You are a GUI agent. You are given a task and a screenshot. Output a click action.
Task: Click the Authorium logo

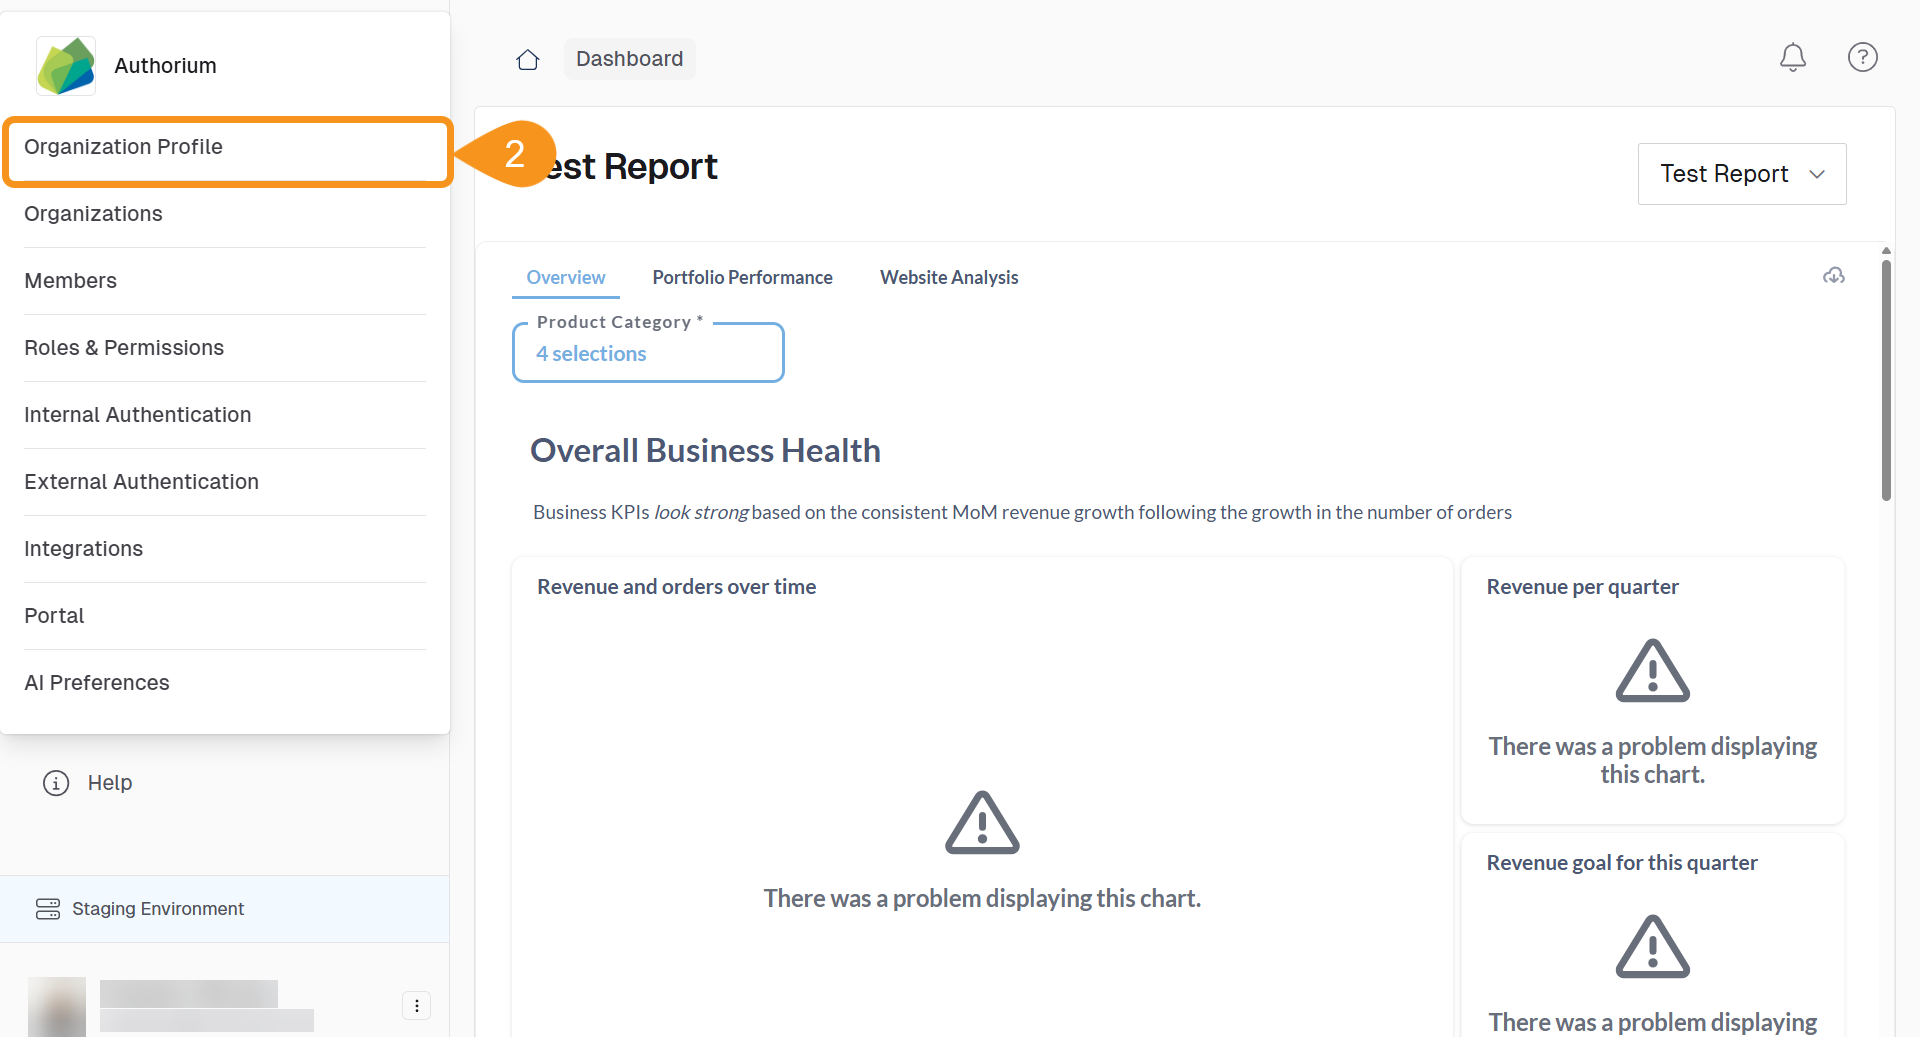tap(65, 64)
